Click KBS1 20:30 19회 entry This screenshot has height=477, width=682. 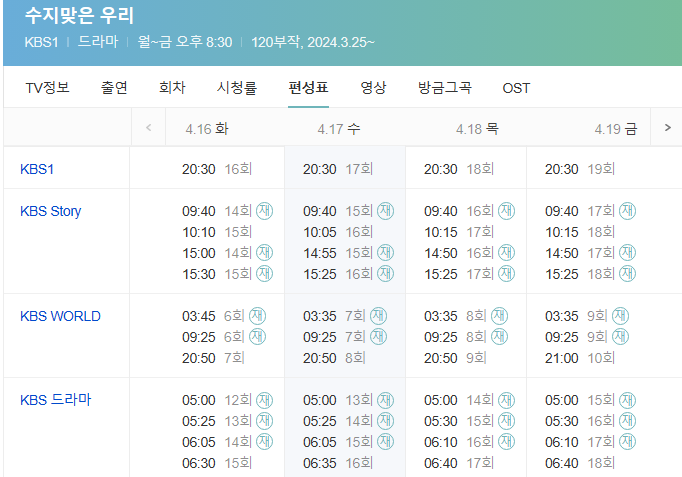580,169
